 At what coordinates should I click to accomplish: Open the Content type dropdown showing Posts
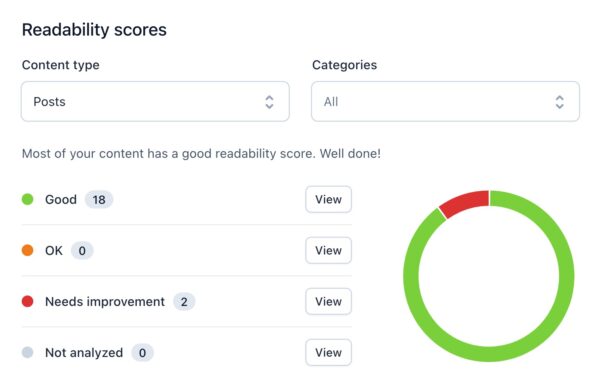[x=155, y=101]
